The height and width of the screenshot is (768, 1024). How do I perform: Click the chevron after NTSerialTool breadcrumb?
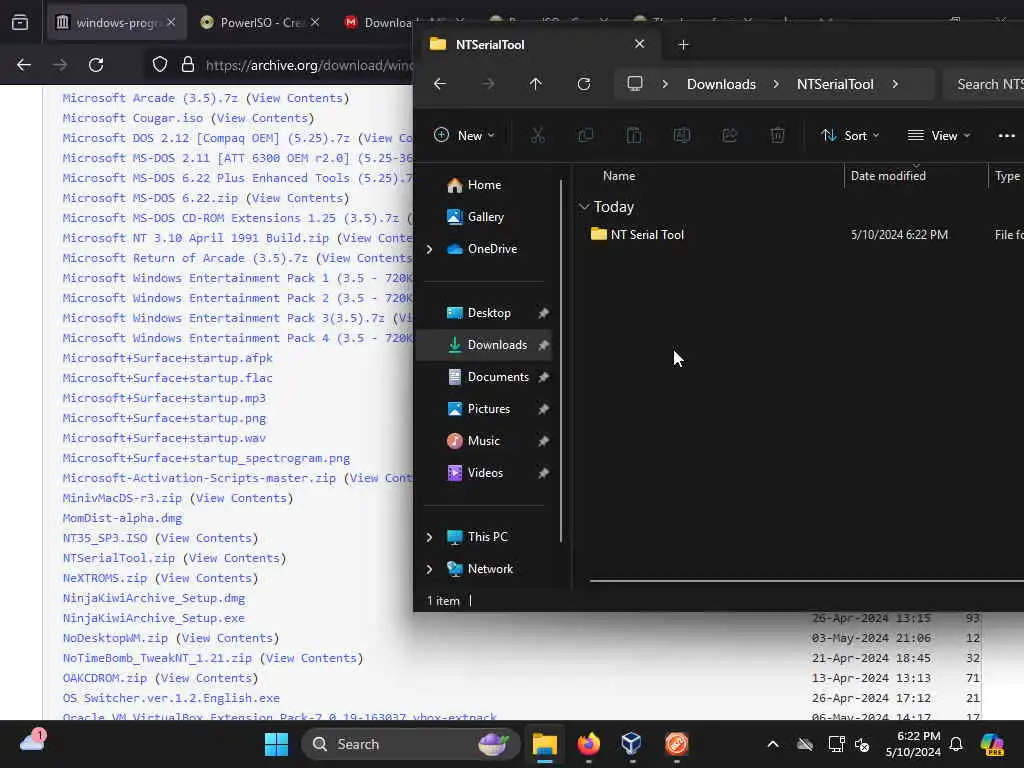tap(895, 84)
